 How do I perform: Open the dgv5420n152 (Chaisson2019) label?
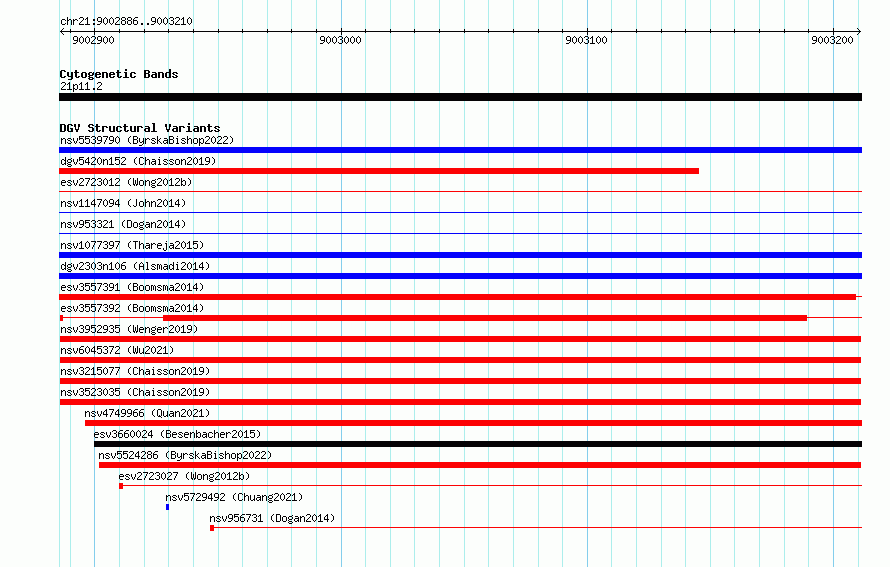click(x=138, y=161)
